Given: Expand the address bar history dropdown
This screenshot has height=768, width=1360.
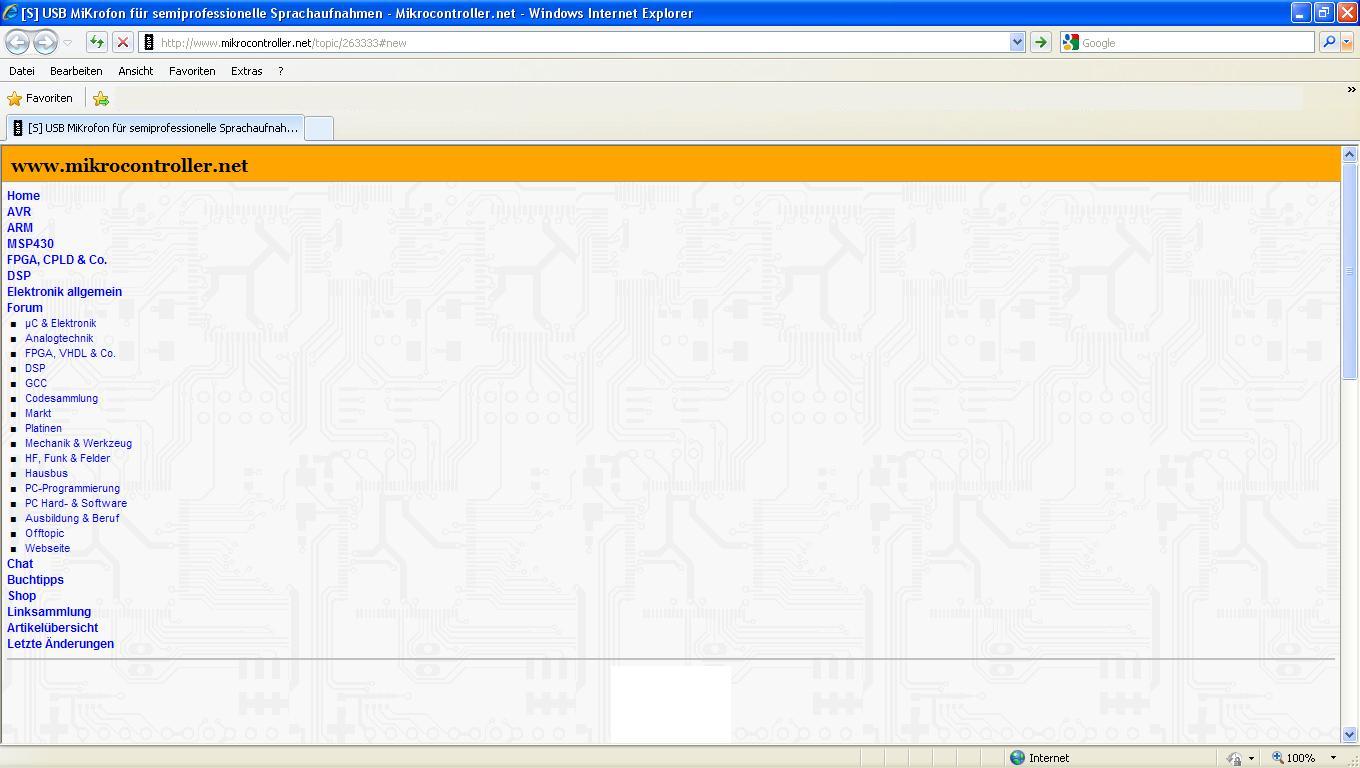Looking at the screenshot, I should click(1017, 42).
